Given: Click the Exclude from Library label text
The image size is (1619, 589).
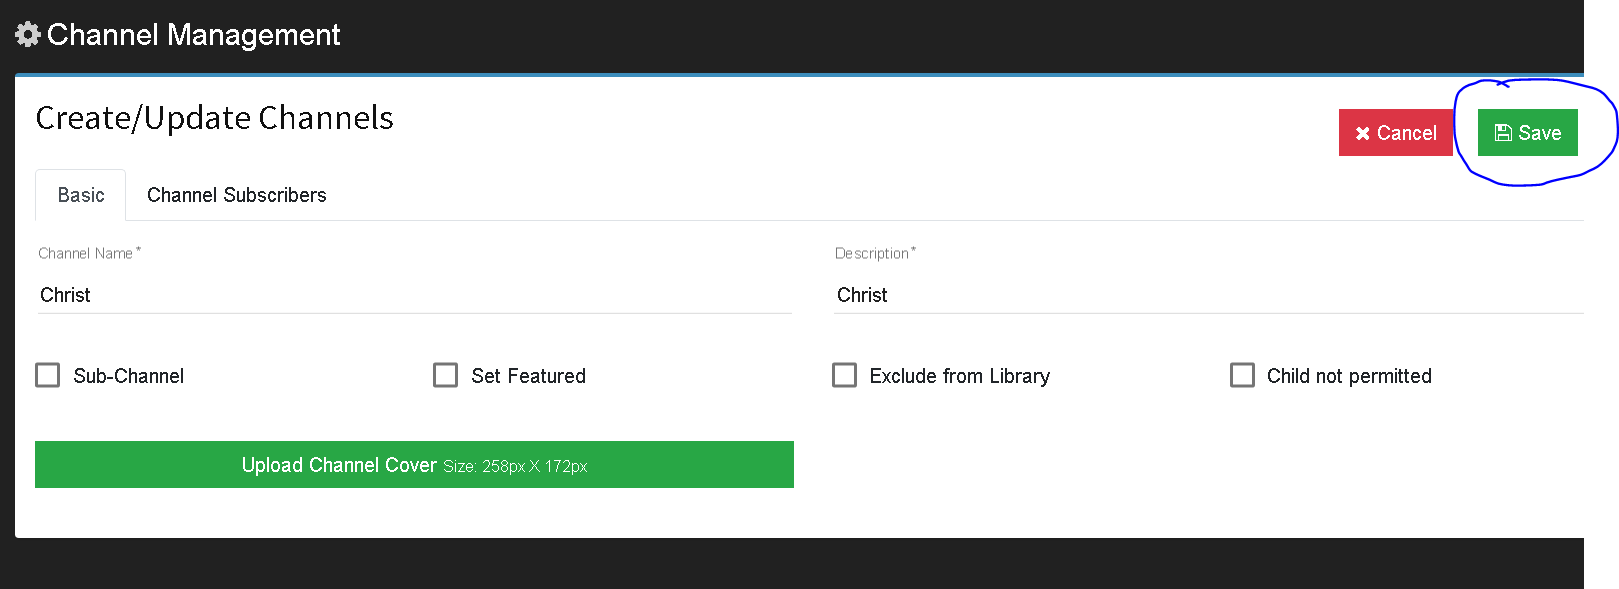Looking at the screenshot, I should (960, 376).
